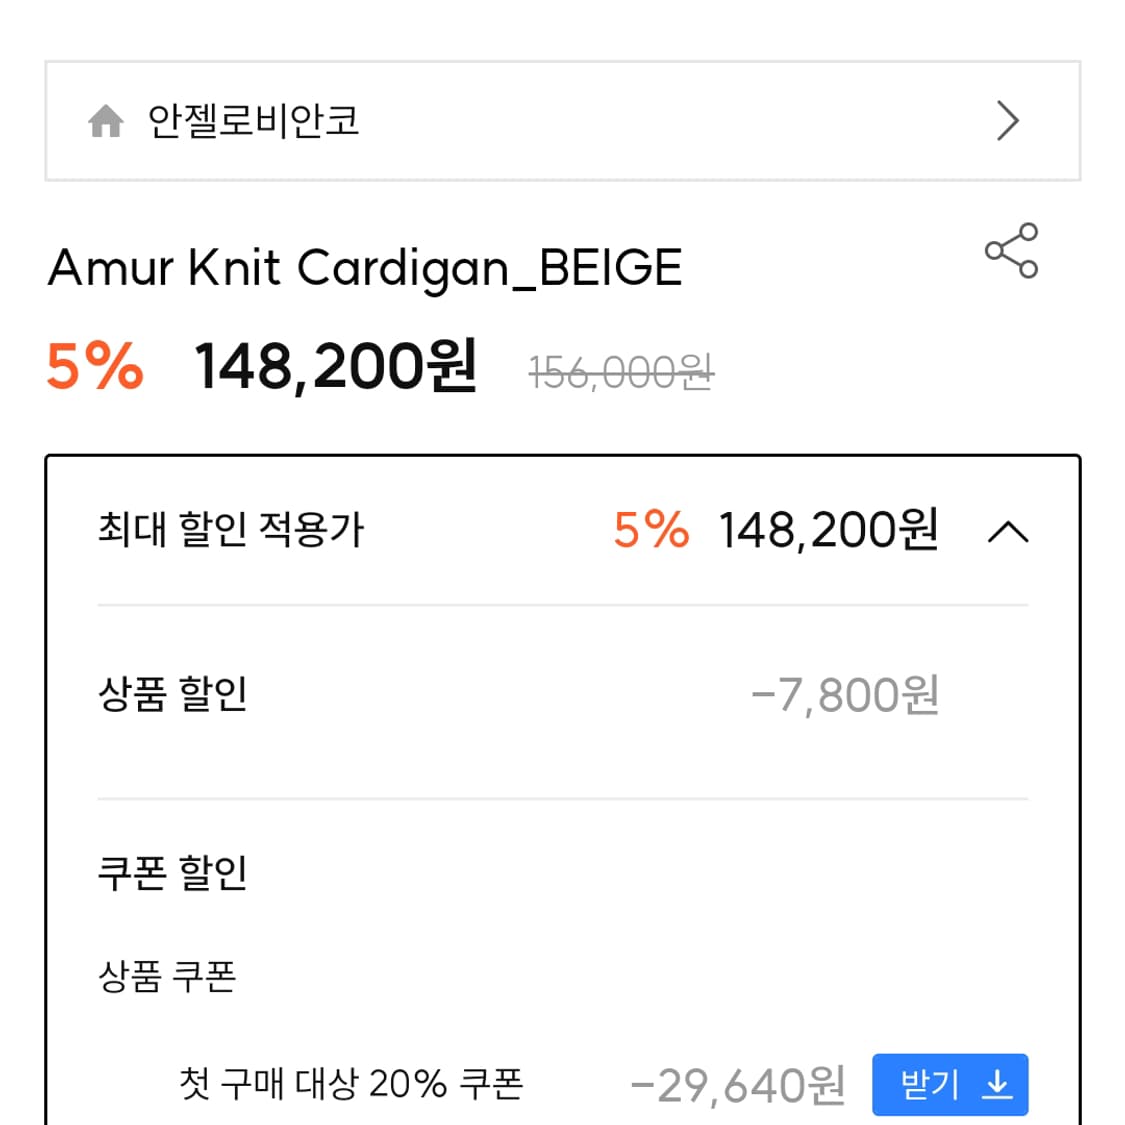This screenshot has height=1125, width=1125.
Task: Click the 148,200원 price in the discount summary
Action: tap(830, 531)
